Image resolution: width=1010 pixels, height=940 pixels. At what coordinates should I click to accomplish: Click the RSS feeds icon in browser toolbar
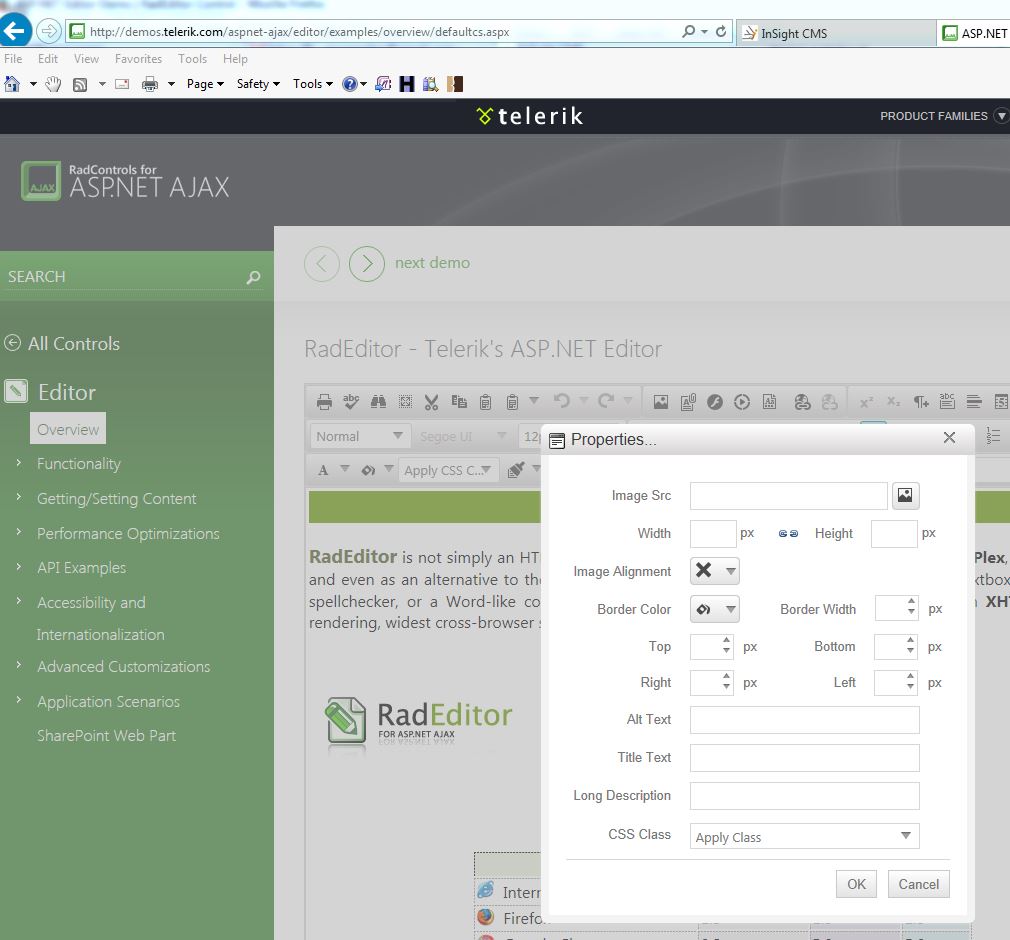tap(80, 84)
